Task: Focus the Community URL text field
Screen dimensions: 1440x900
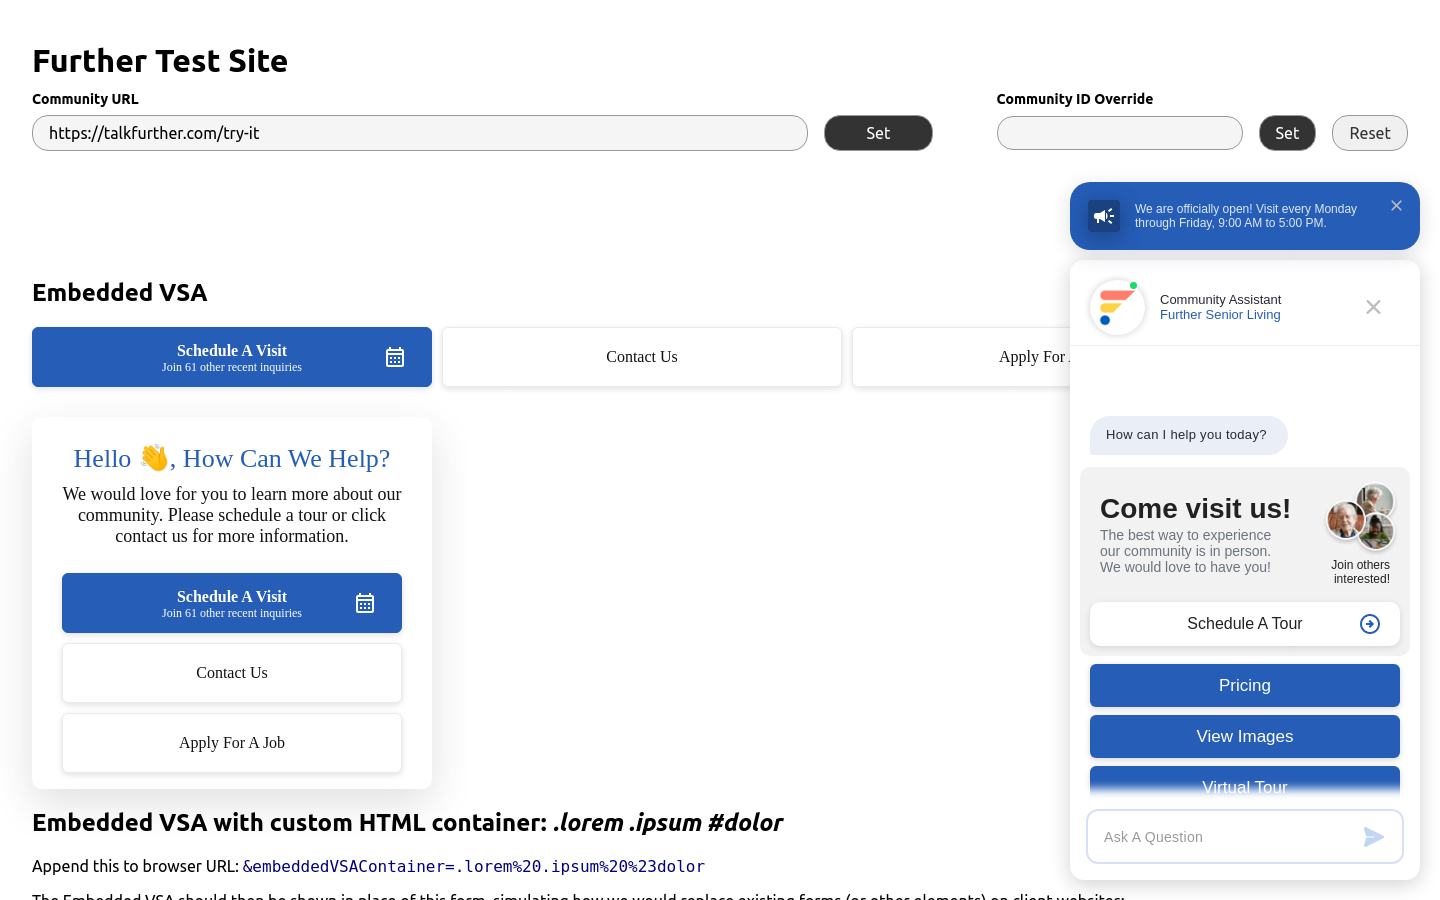Action: click(x=420, y=133)
